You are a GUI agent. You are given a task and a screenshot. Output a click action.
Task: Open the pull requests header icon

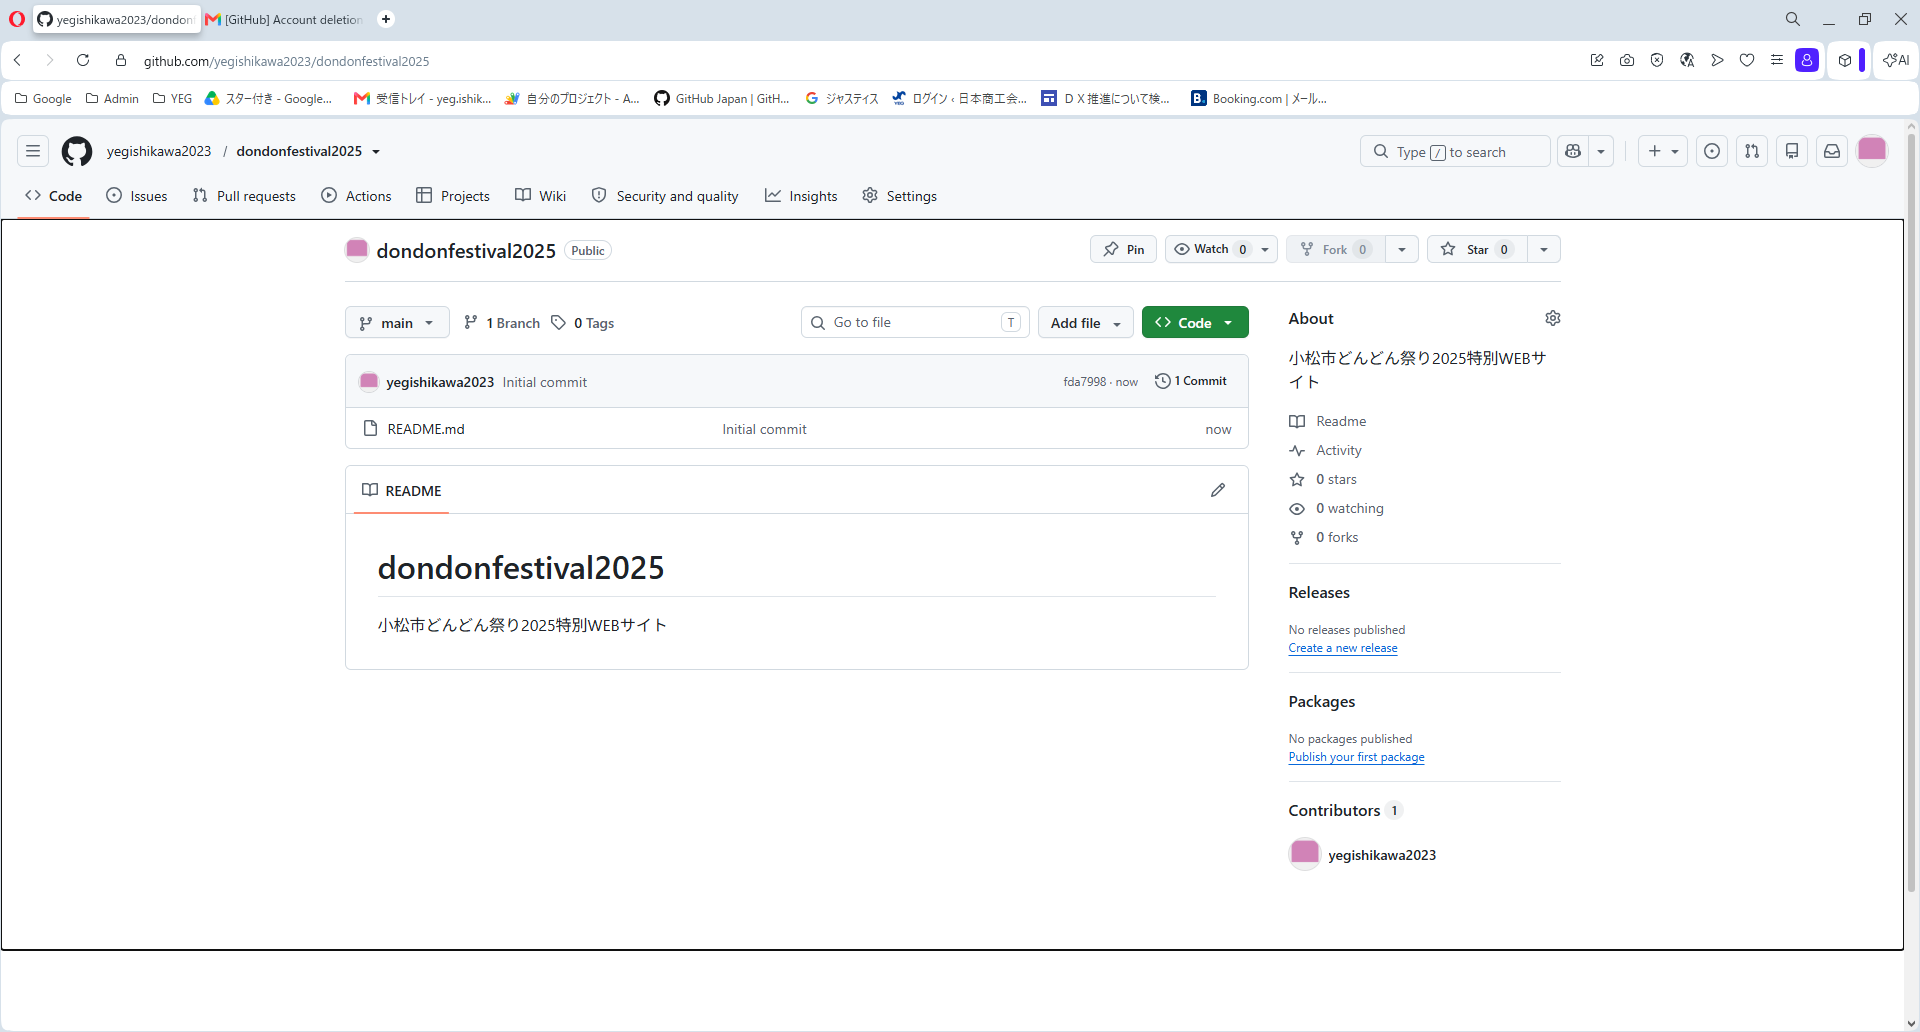(x=1752, y=151)
